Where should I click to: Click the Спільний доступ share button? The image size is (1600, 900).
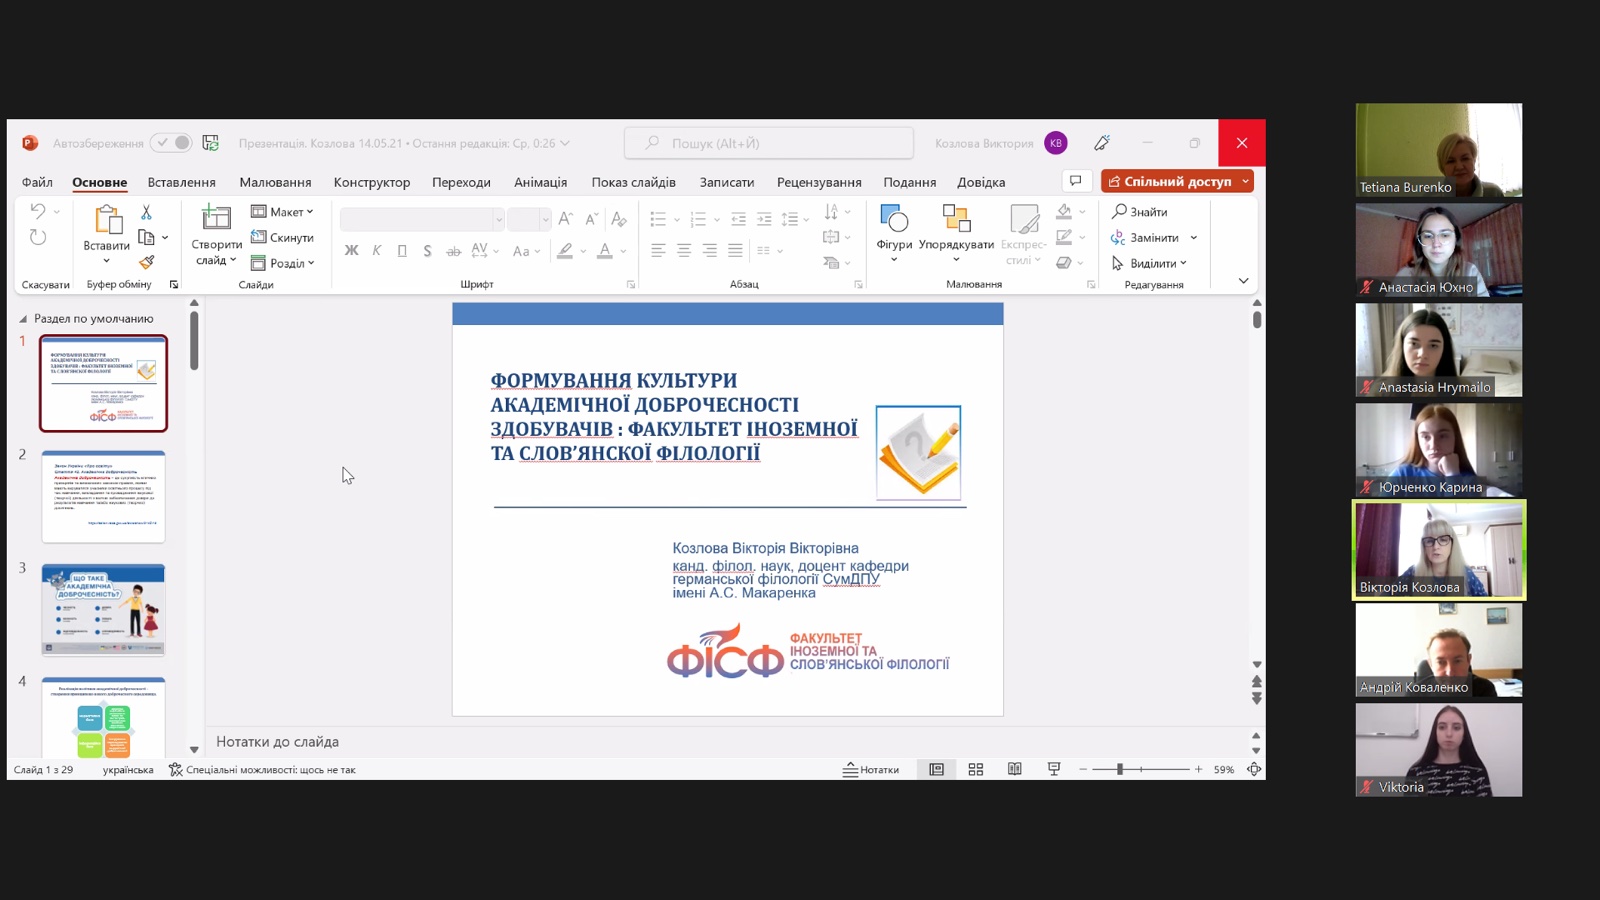(x=1169, y=181)
